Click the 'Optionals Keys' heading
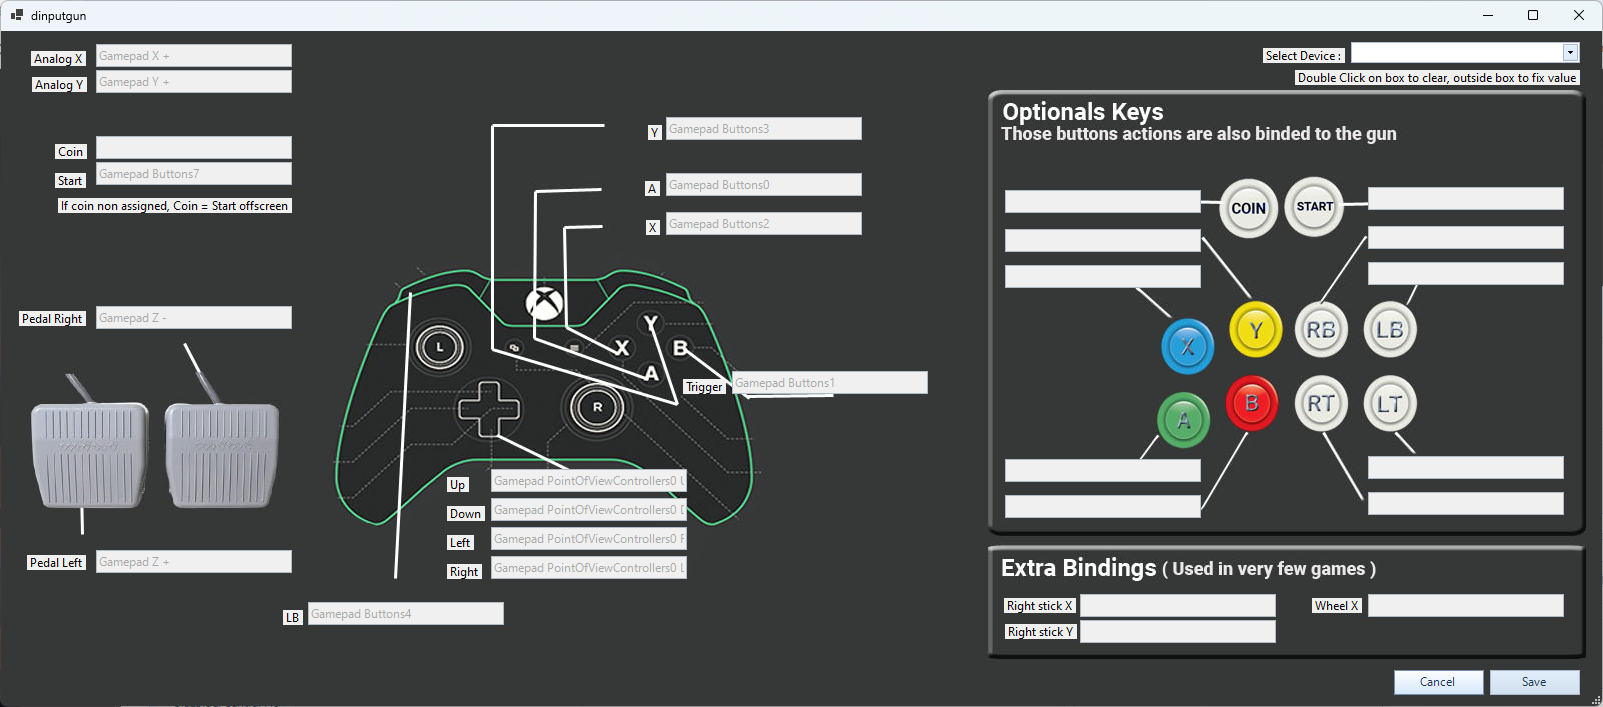 pos(1083,112)
